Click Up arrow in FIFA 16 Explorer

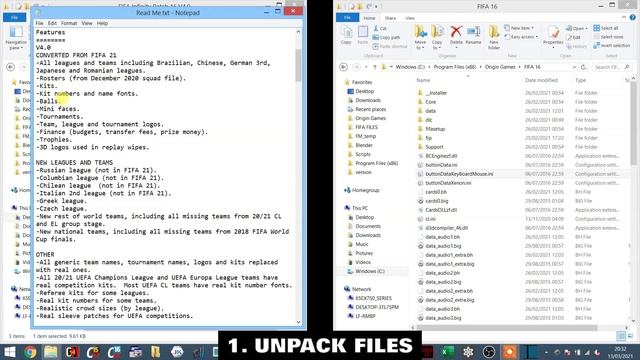(x=374, y=67)
